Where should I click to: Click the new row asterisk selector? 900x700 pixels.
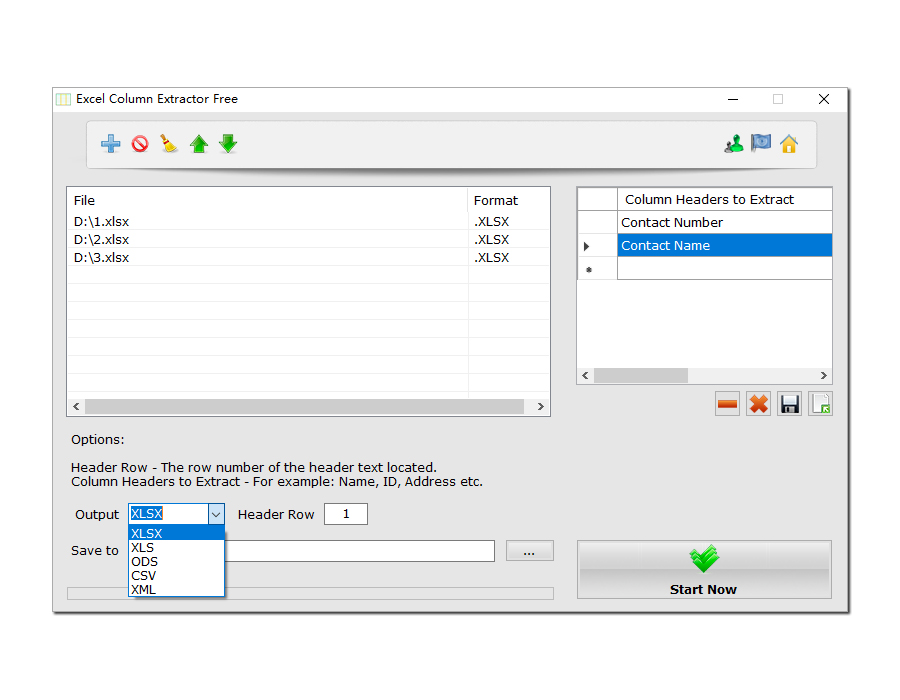point(598,269)
